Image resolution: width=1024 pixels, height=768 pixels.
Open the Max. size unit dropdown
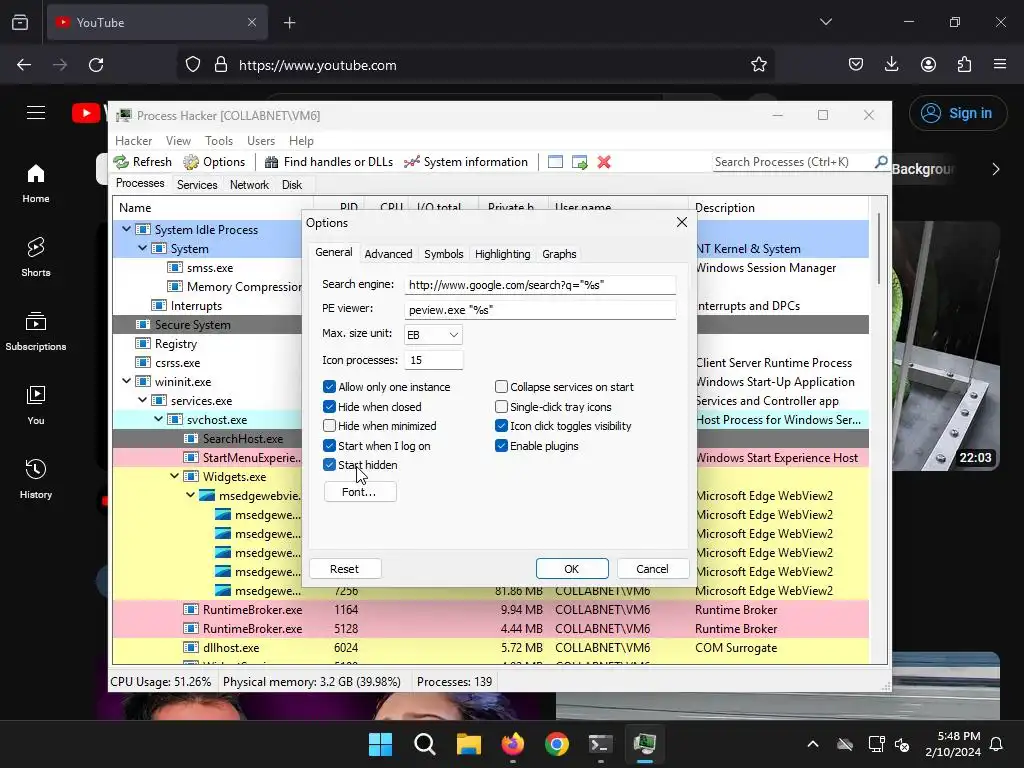point(433,334)
